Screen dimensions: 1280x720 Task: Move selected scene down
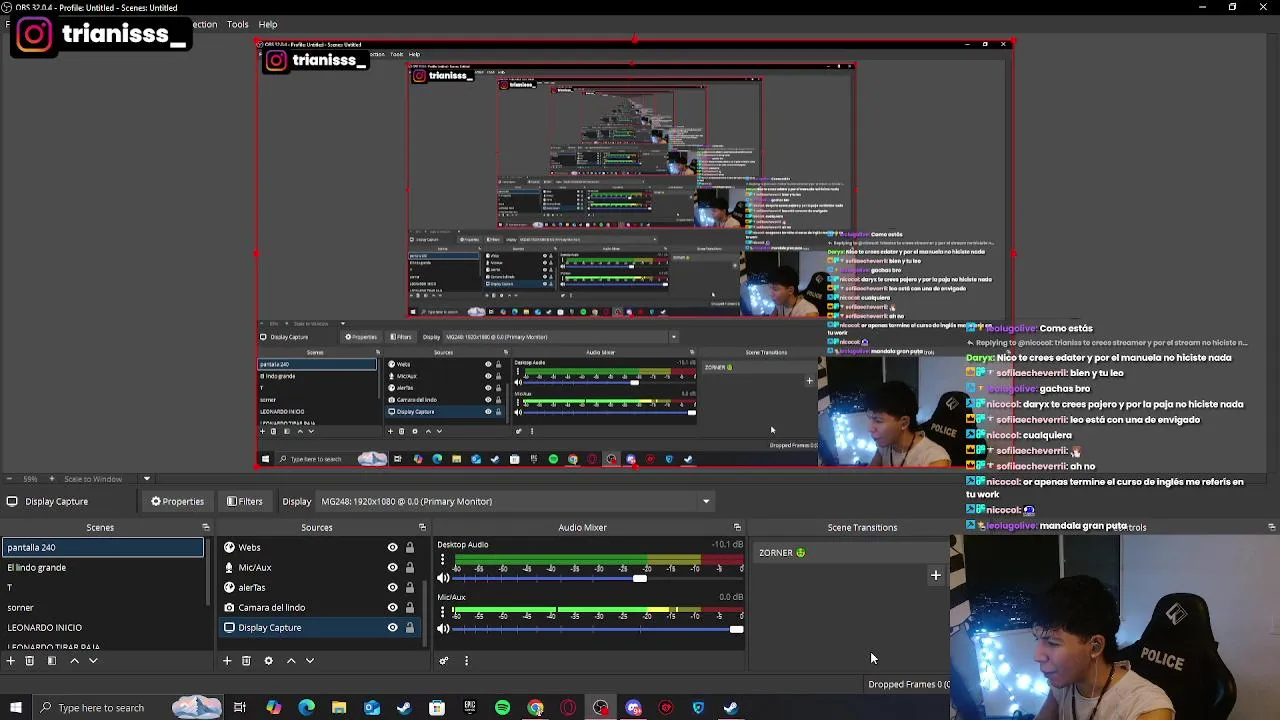tap(93, 660)
